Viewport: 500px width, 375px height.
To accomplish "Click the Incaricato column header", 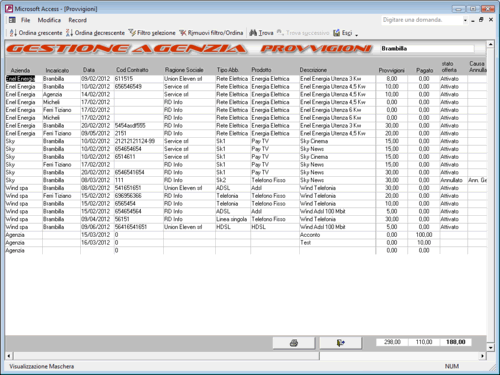I will point(57,70).
